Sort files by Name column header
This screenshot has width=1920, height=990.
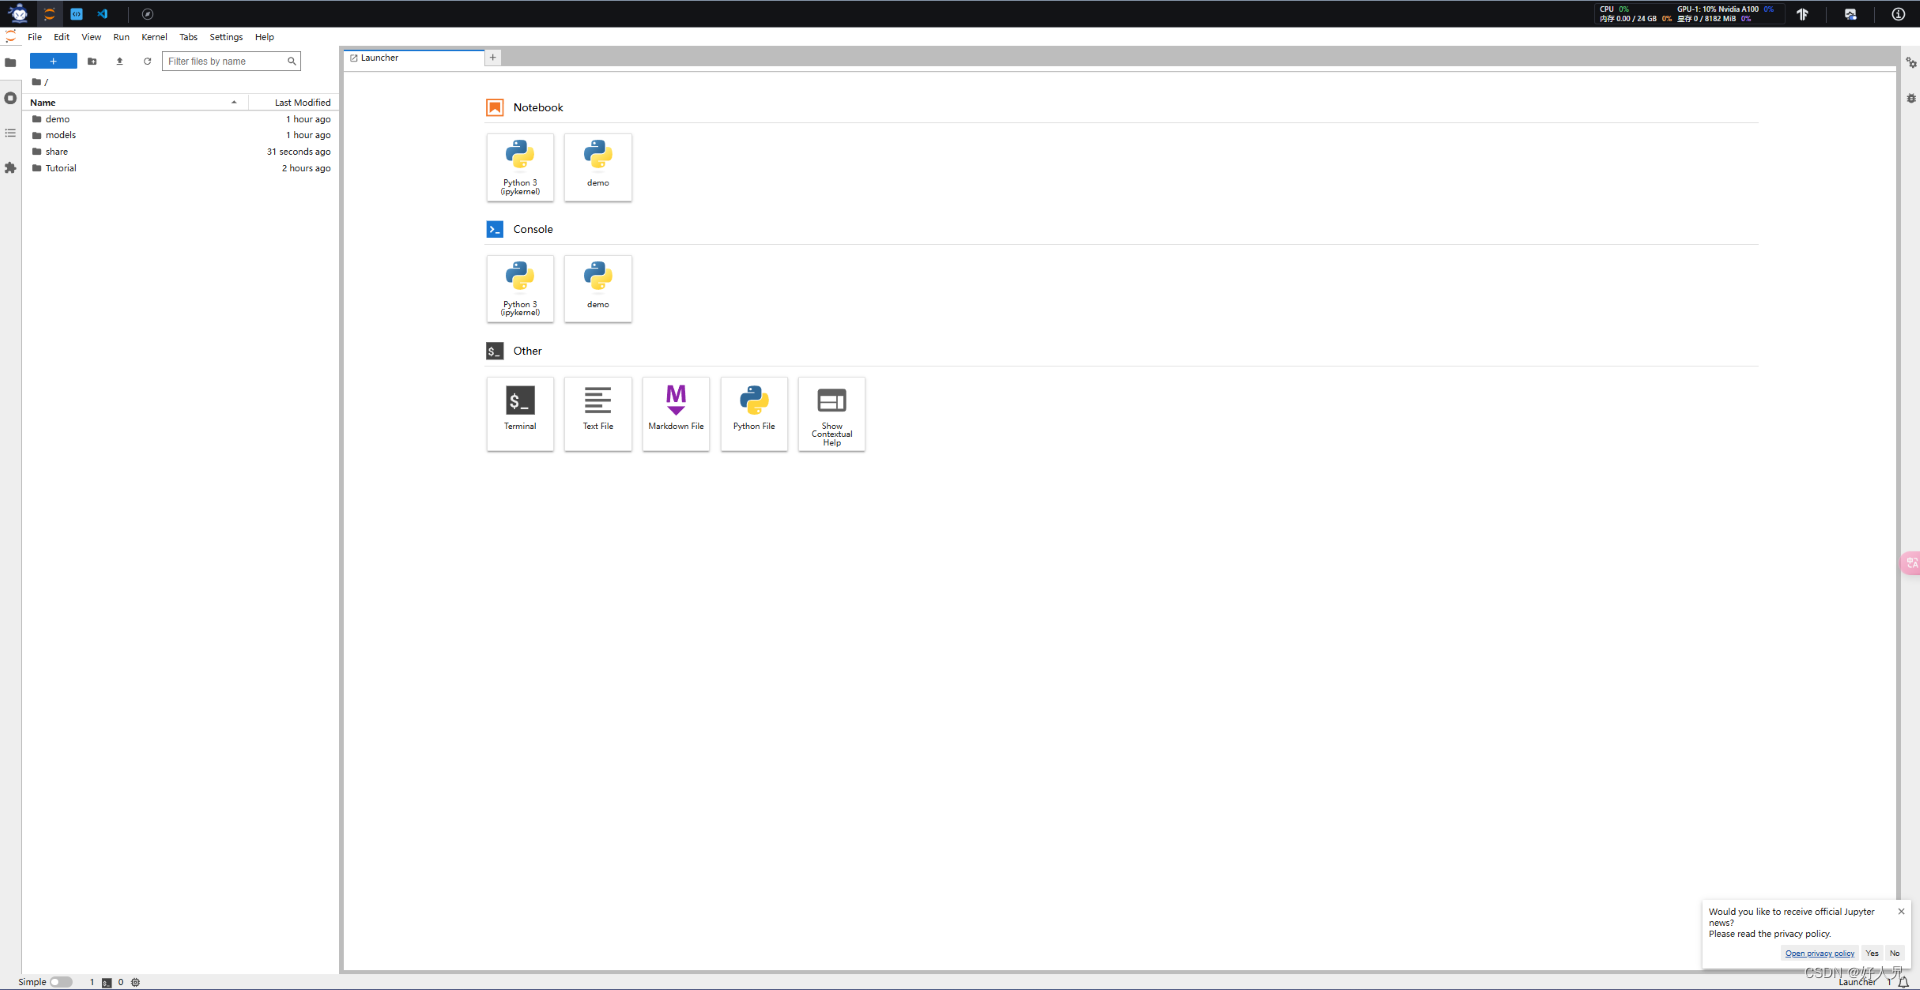click(135, 102)
